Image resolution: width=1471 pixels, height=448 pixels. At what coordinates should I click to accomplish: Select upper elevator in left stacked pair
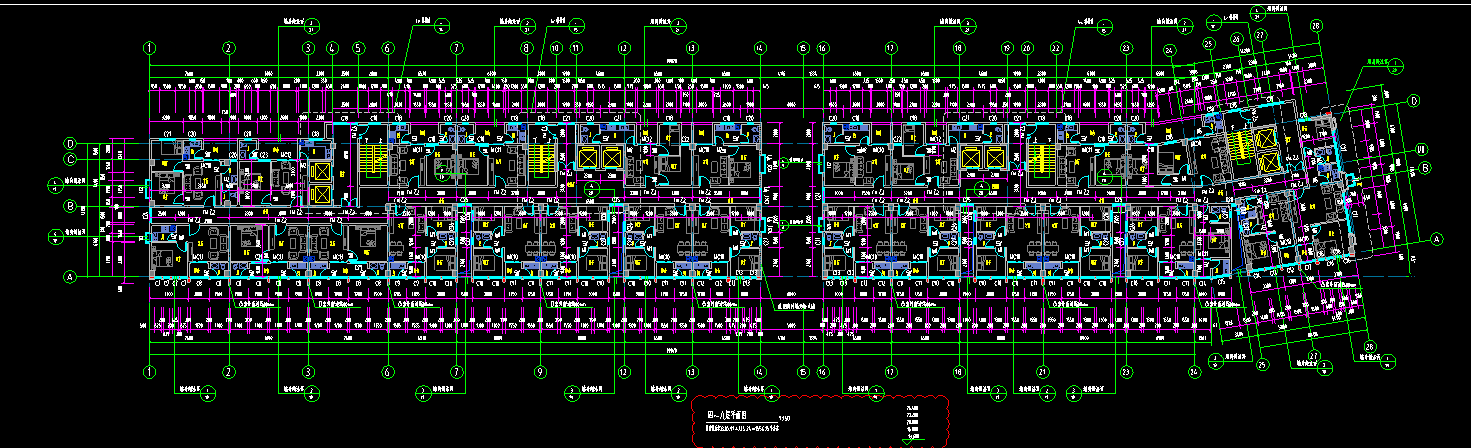click(323, 172)
